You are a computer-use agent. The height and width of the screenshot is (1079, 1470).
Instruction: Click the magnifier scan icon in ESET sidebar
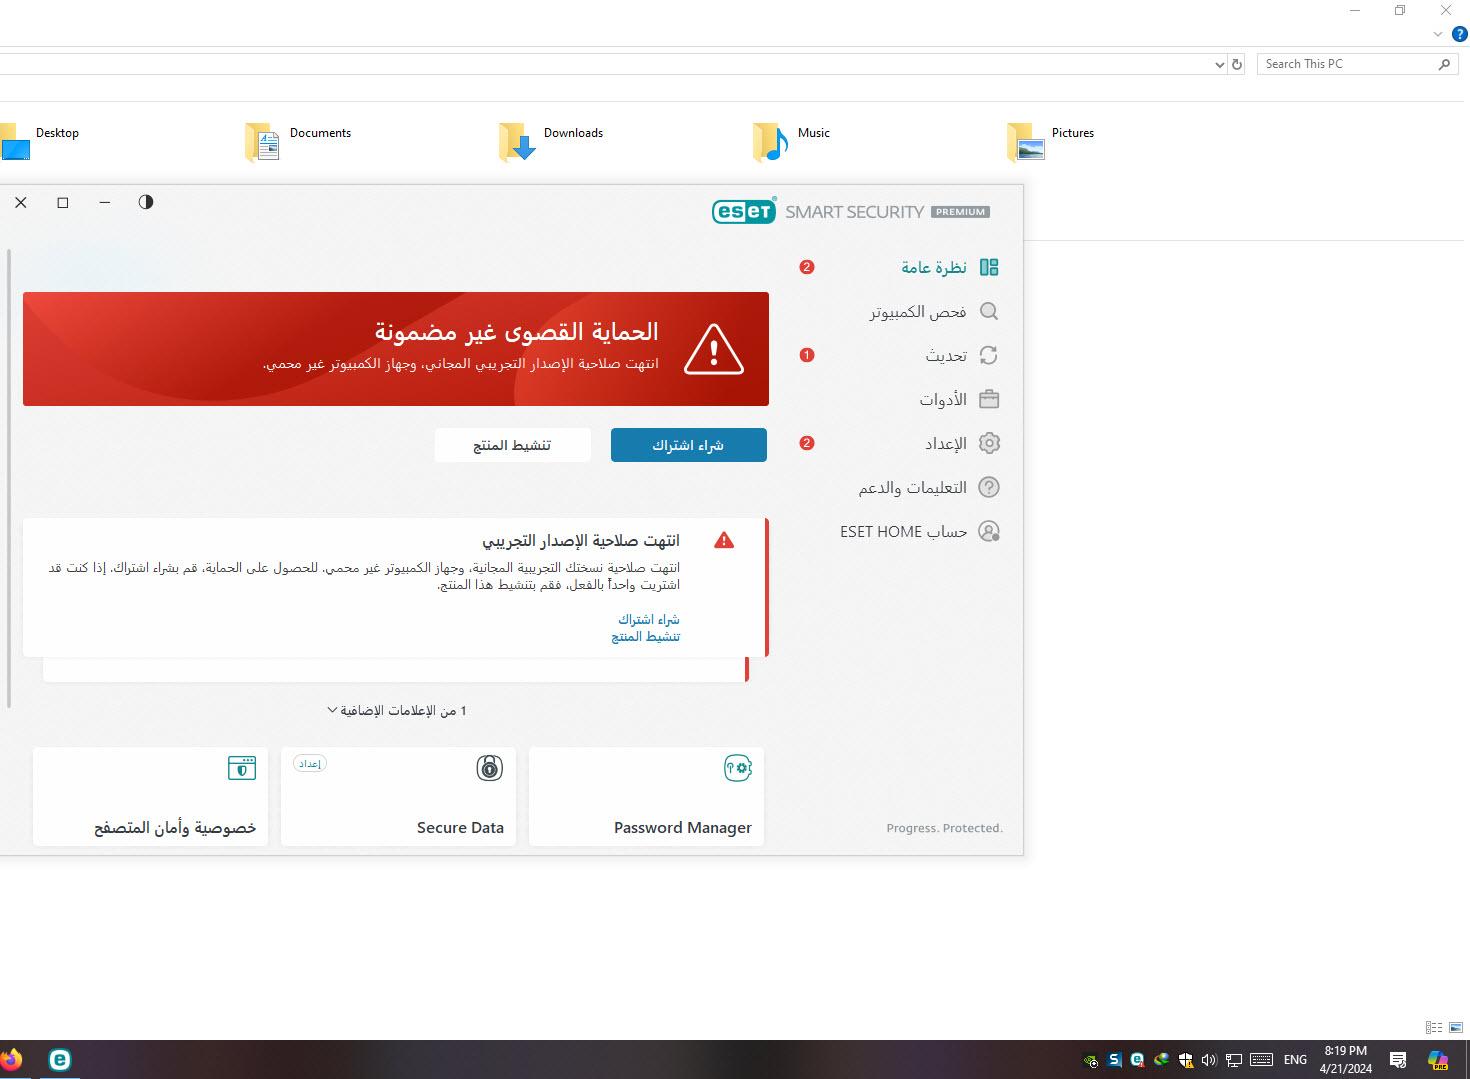[x=989, y=311]
